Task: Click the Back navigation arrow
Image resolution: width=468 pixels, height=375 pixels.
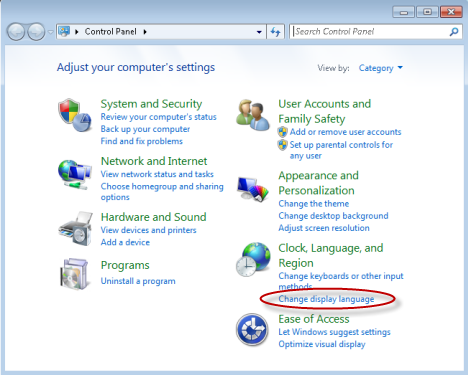Action: point(16,32)
